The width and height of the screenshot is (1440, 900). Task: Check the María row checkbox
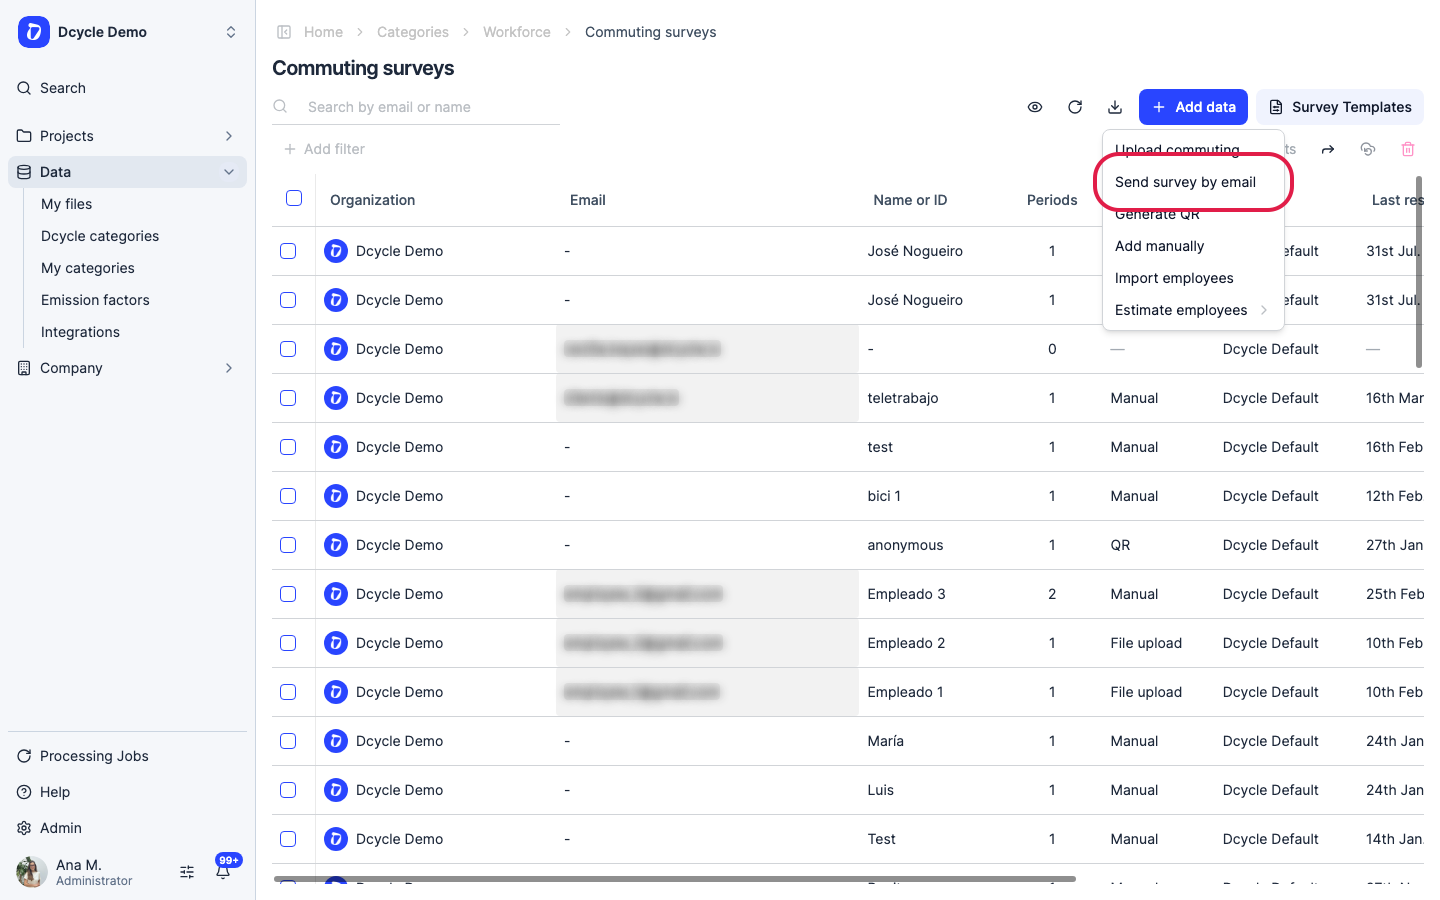tap(288, 741)
